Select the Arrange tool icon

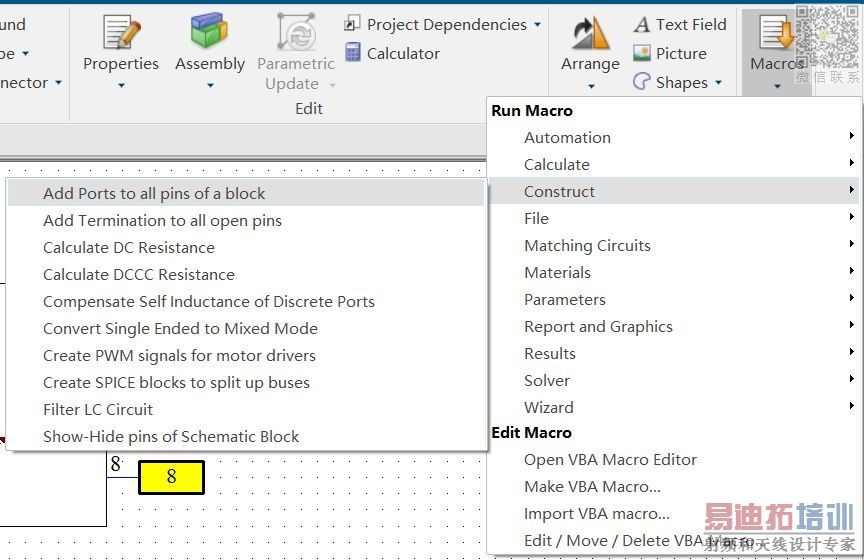click(590, 33)
